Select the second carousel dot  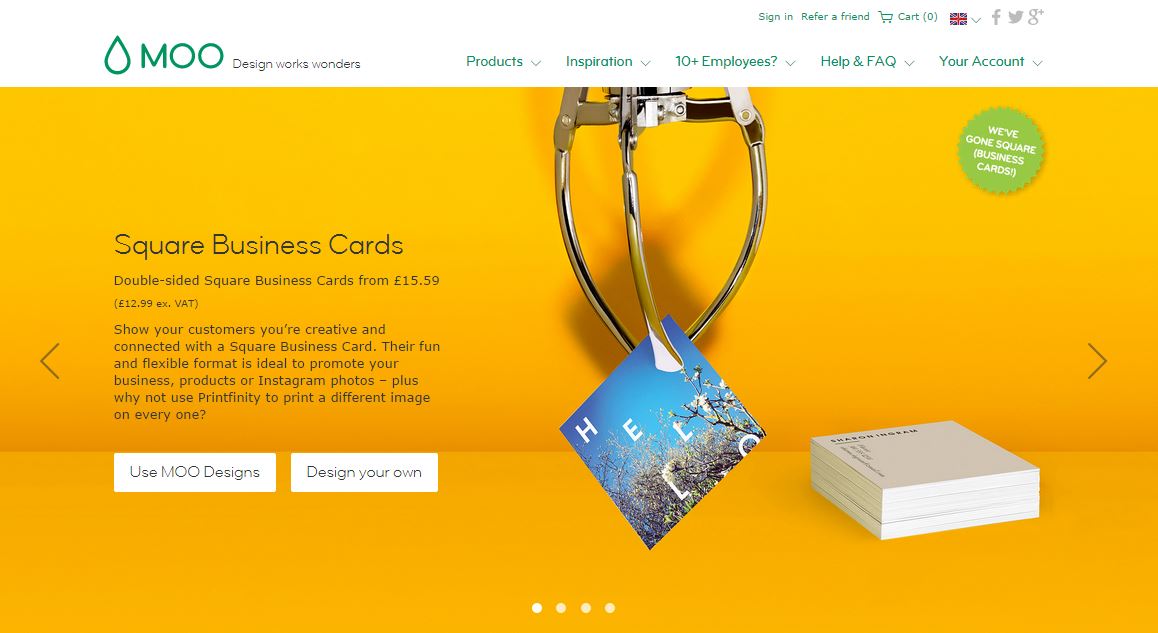[x=561, y=608]
